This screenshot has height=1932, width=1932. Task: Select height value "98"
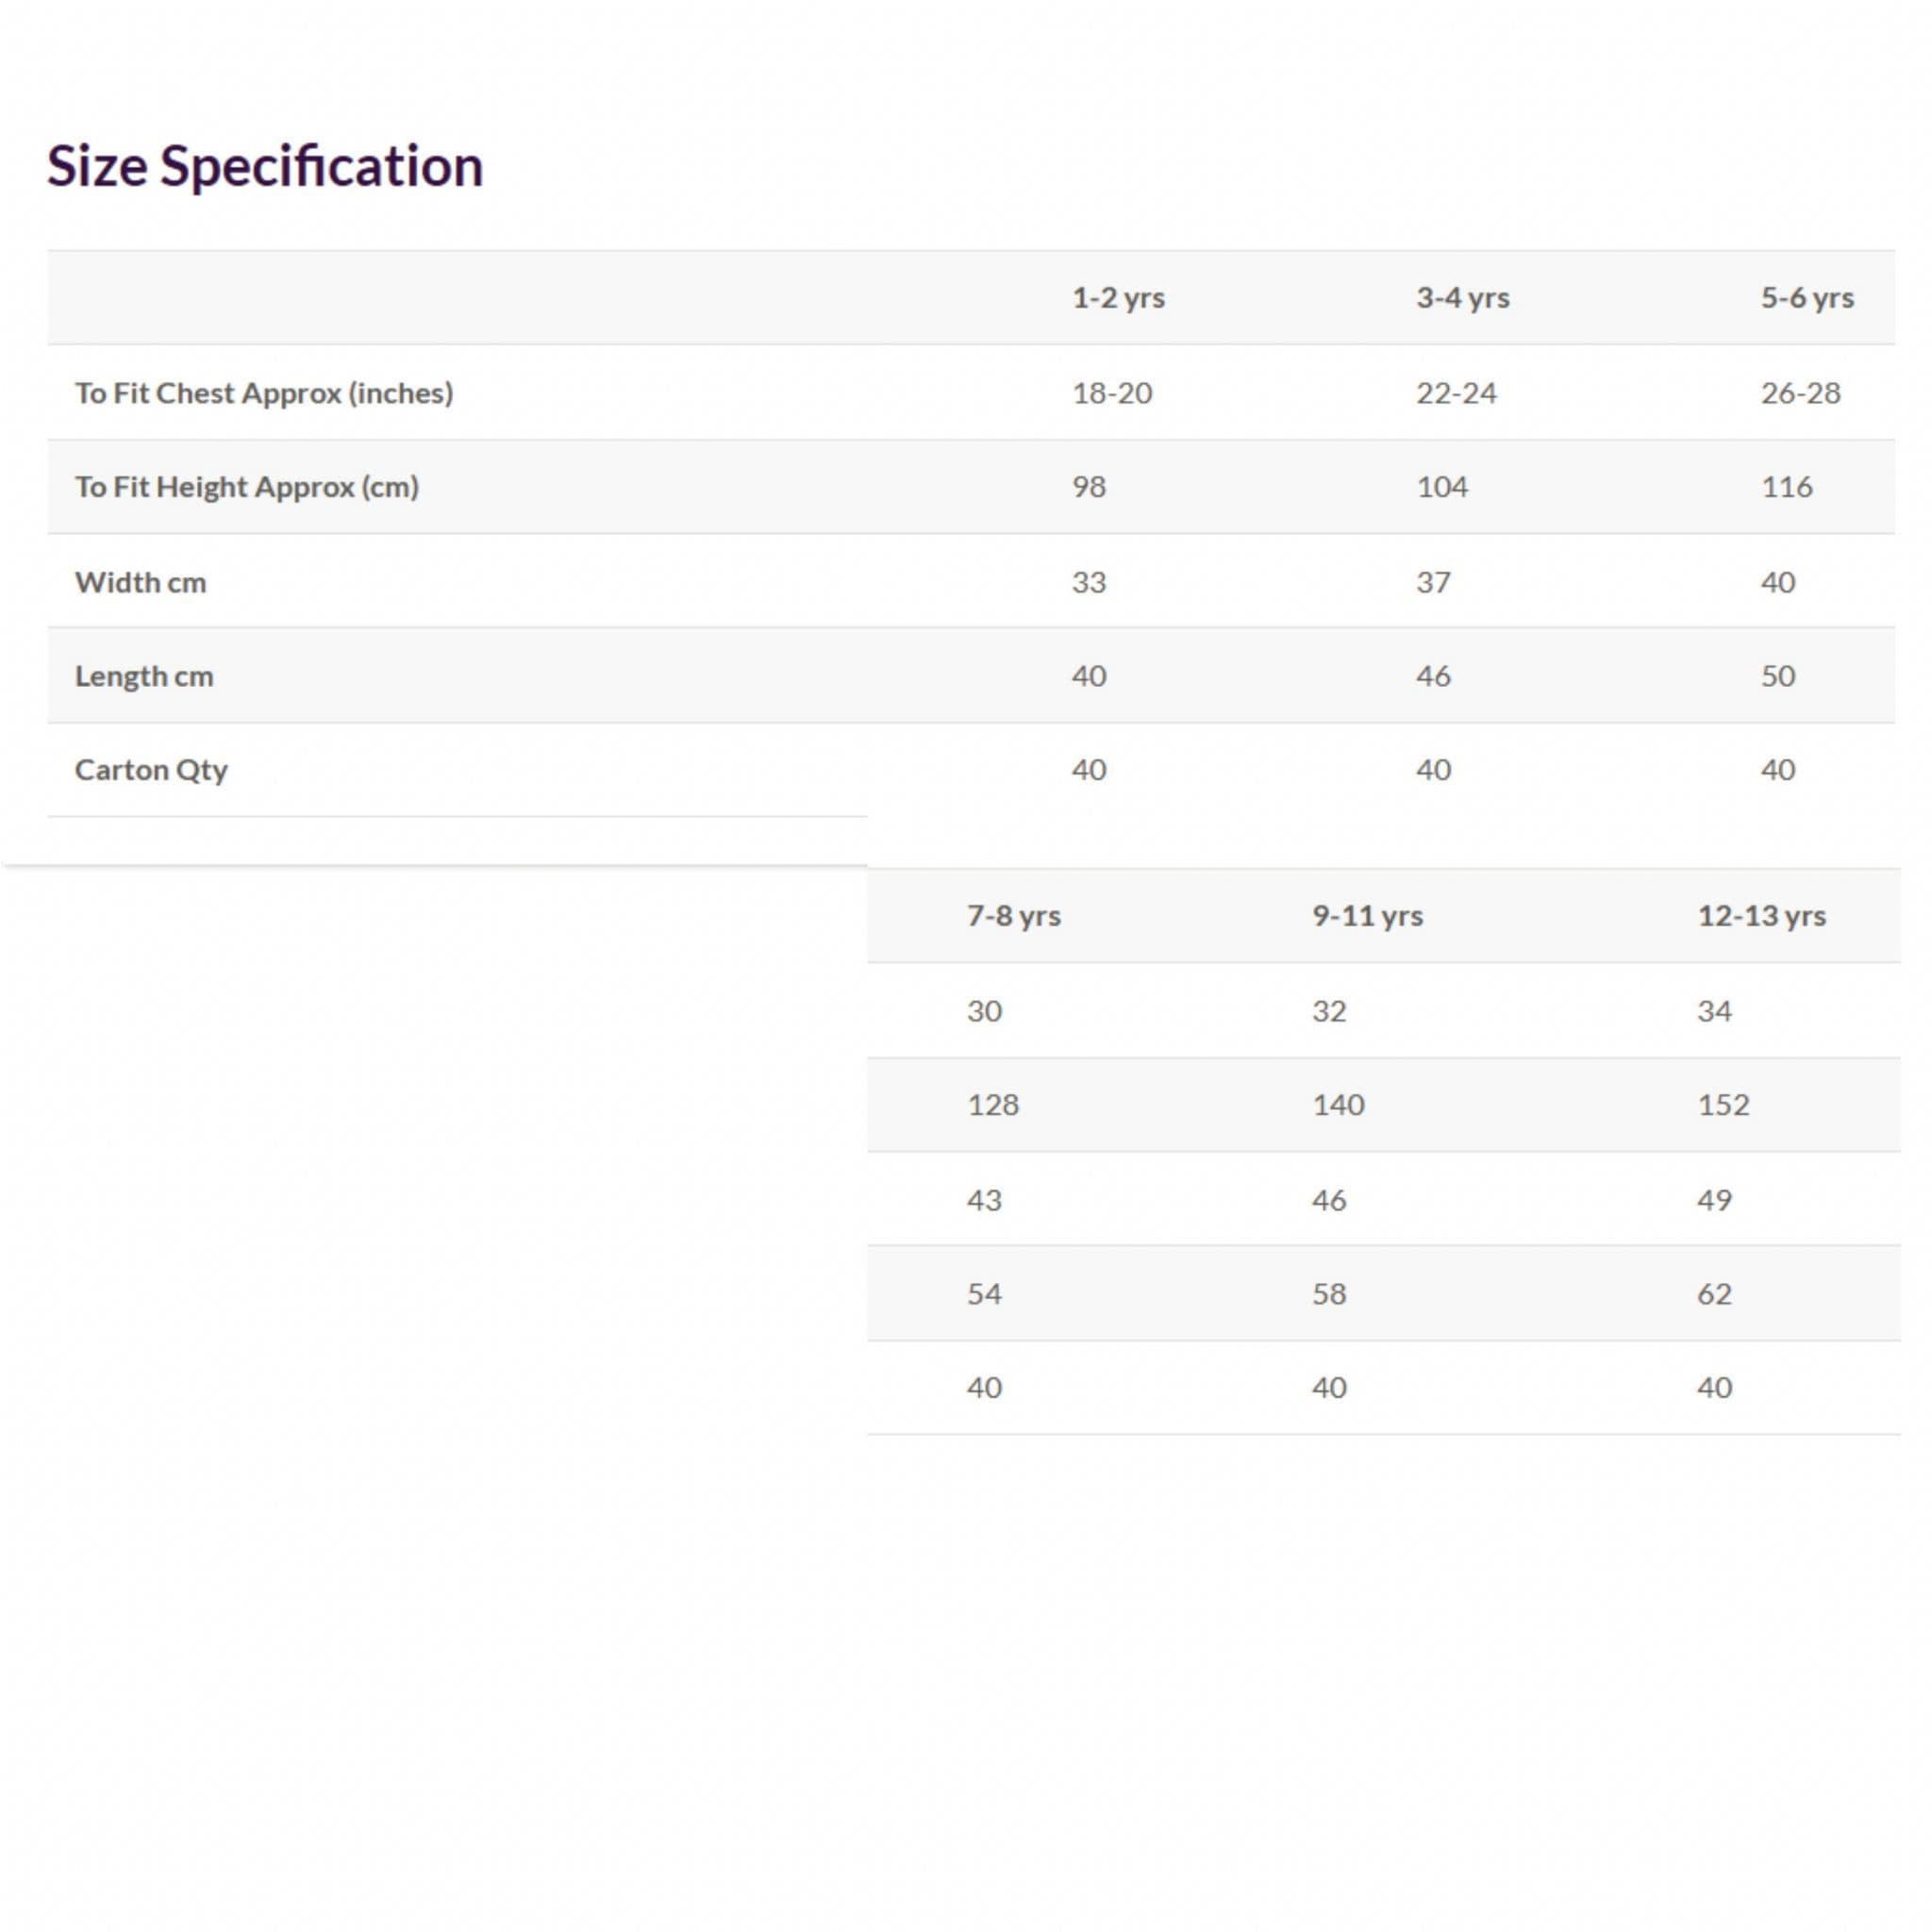pyautogui.click(x=1089, y=487)
